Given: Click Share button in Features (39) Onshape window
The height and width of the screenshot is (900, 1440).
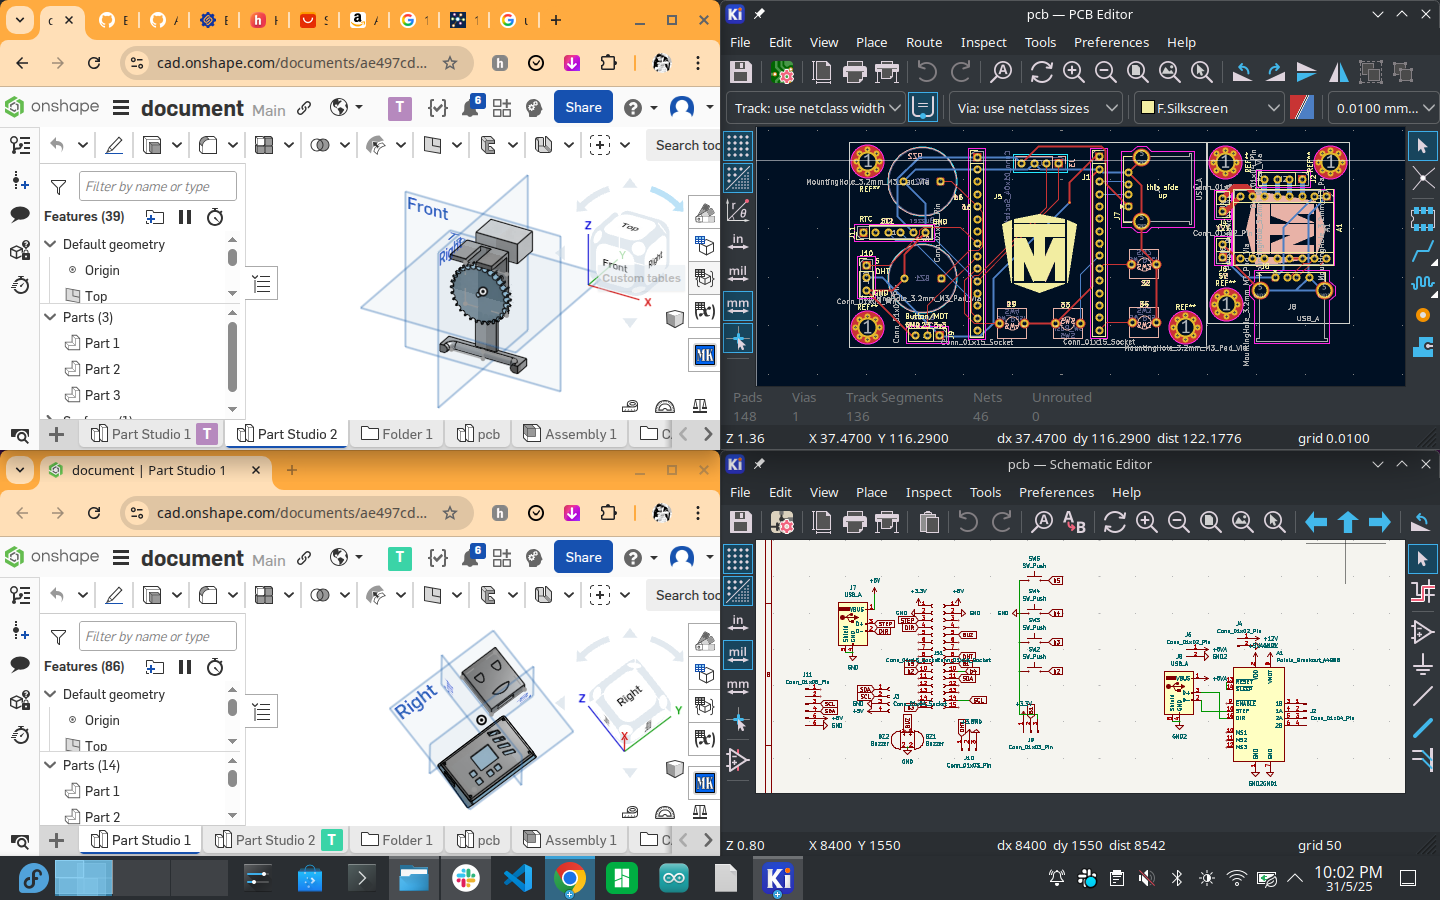Looking at the screenshot, I should (x=583, y=107).
